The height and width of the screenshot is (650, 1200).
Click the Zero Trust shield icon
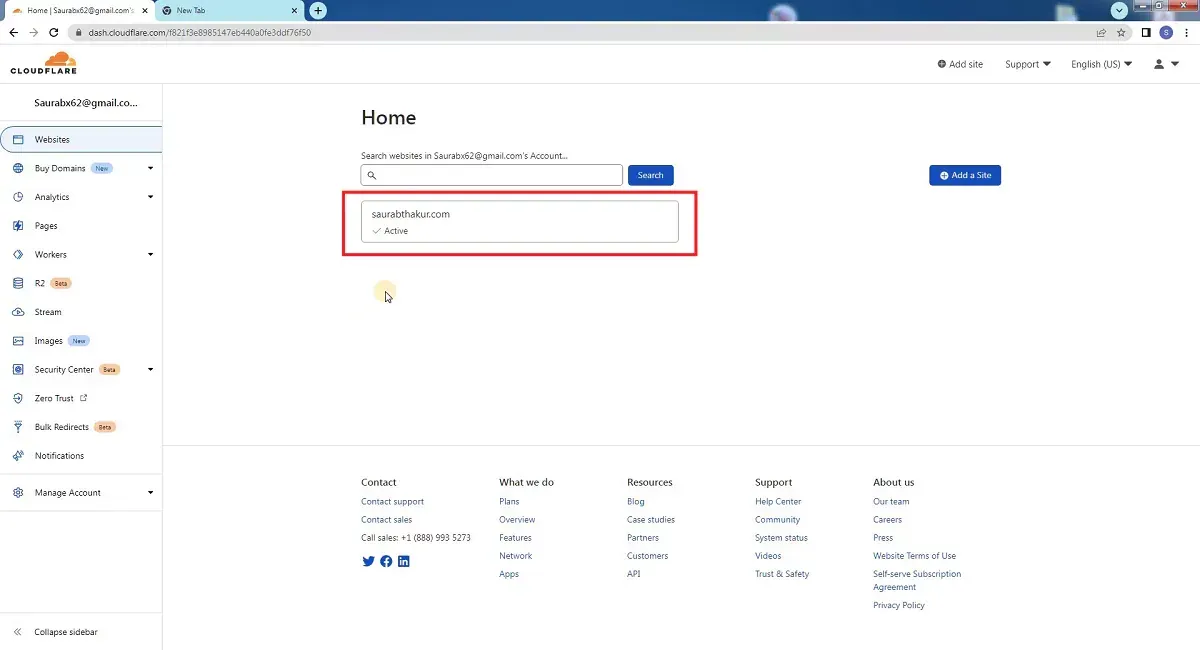click(18, 398)
